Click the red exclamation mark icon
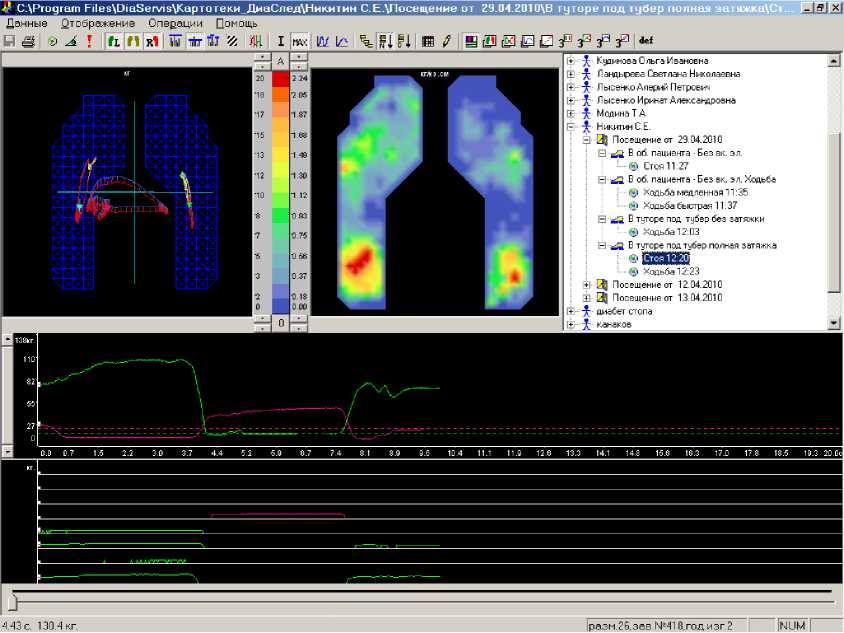The width and height of the screenshot is (844, 633). pyautogui.click(x=88, y=42)
